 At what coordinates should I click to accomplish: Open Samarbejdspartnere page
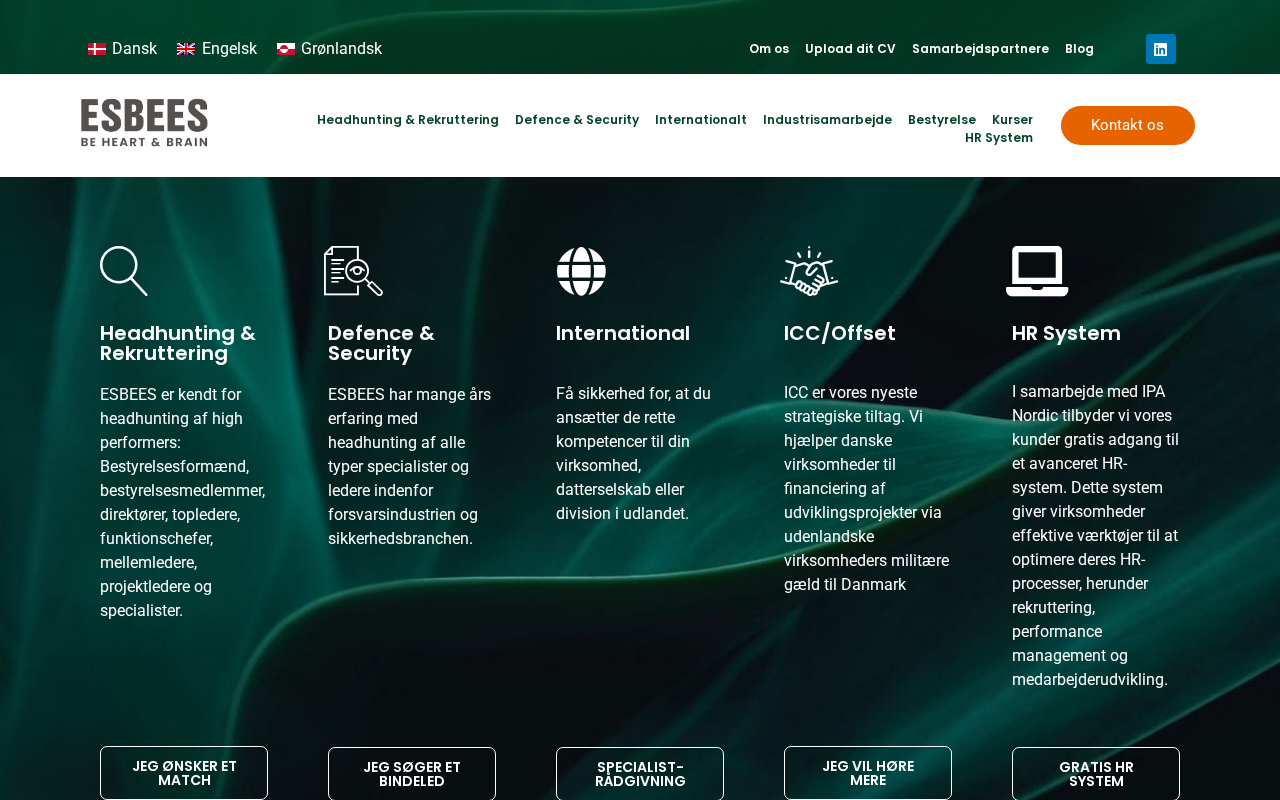click(x=980, y=49)
